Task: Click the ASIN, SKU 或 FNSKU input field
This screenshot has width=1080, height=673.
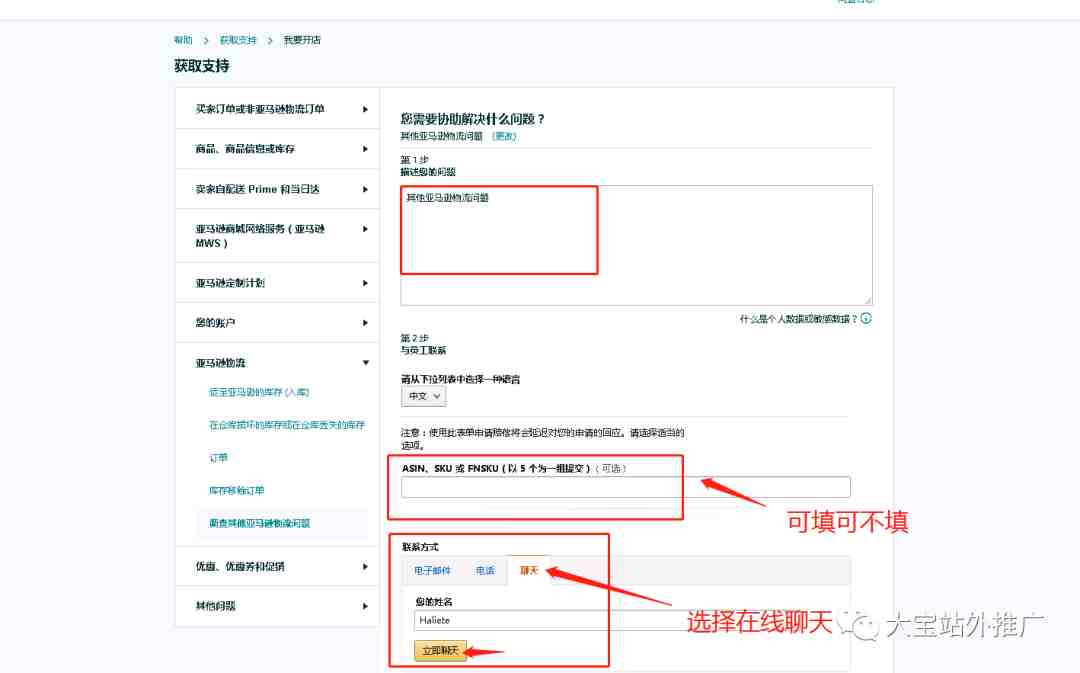Action: 625,487
